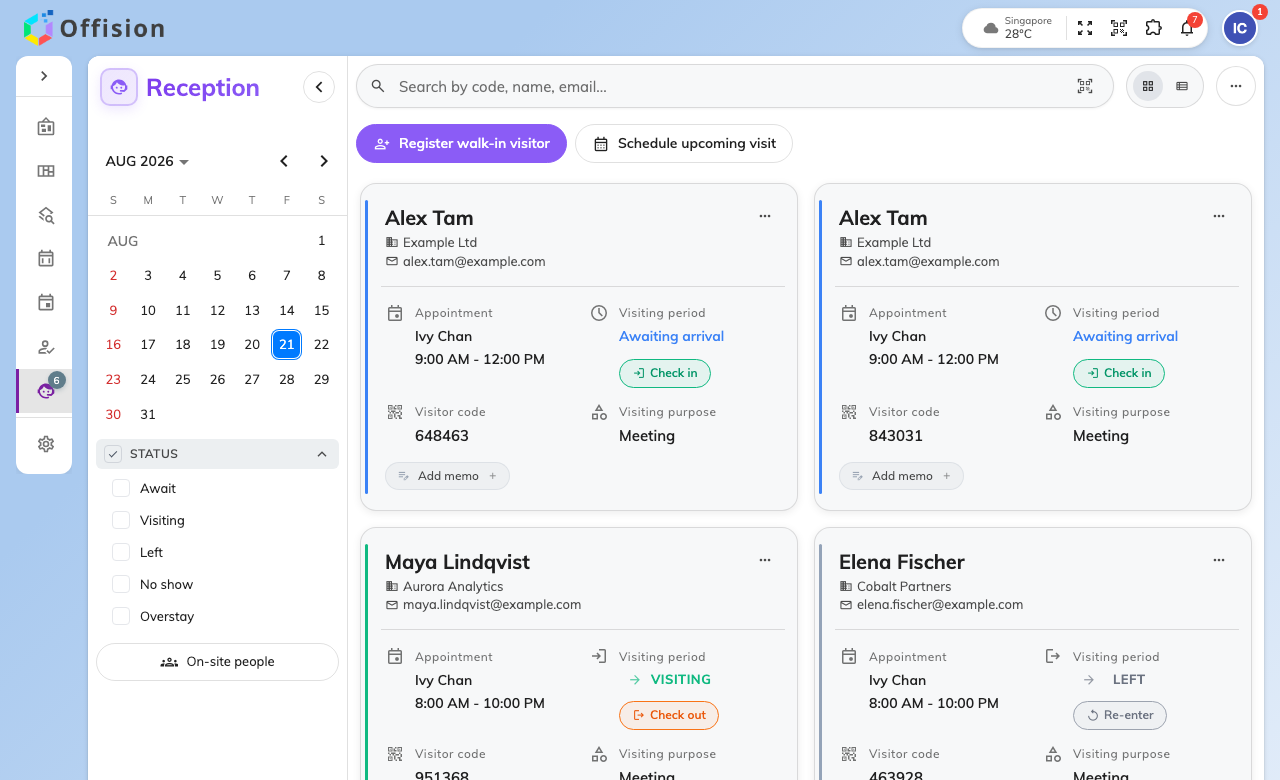The image size is (1280, 780).
Task: Go to next month in calendar
Action: [x=324, y=161]
